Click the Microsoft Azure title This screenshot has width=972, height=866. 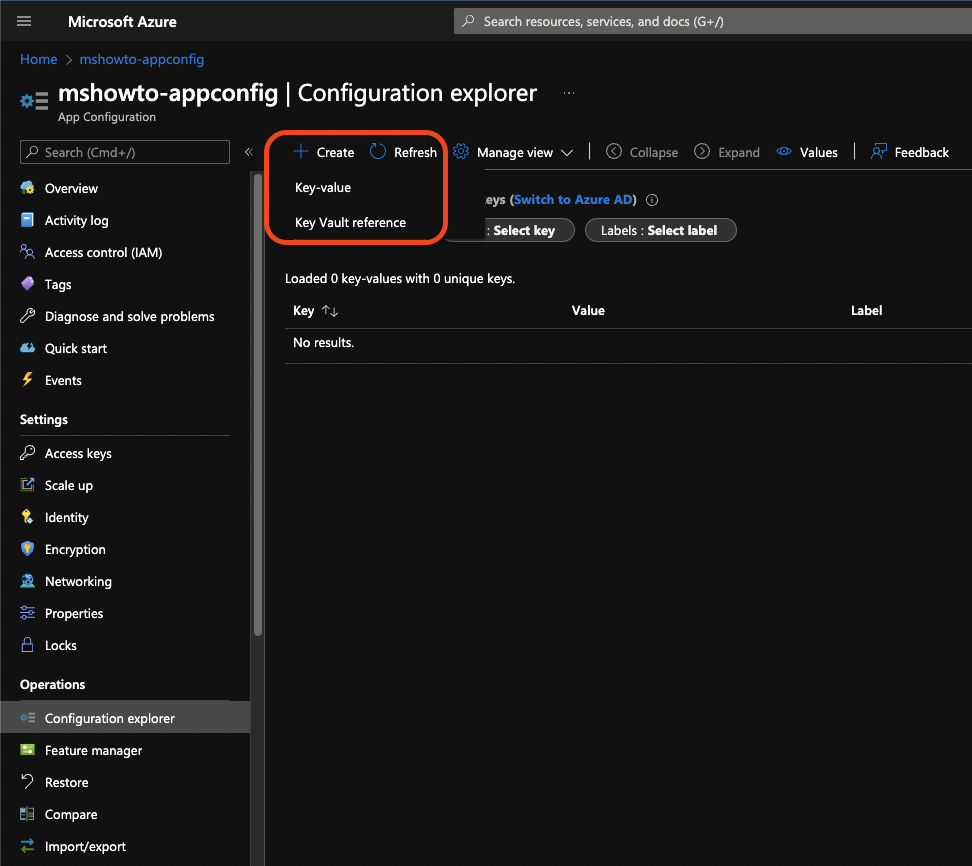[x=122, y=22]
